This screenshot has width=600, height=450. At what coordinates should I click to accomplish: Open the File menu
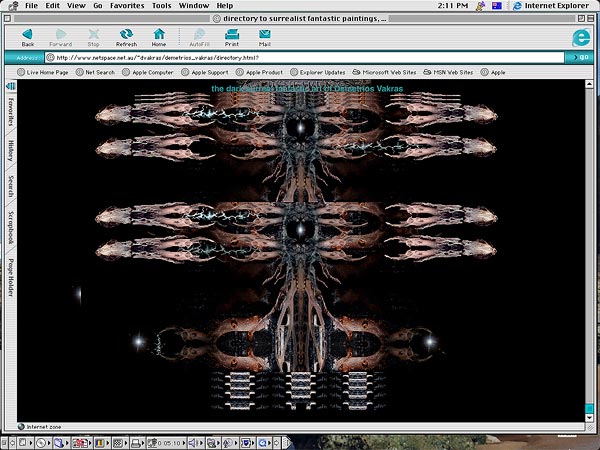click(31, 6)
